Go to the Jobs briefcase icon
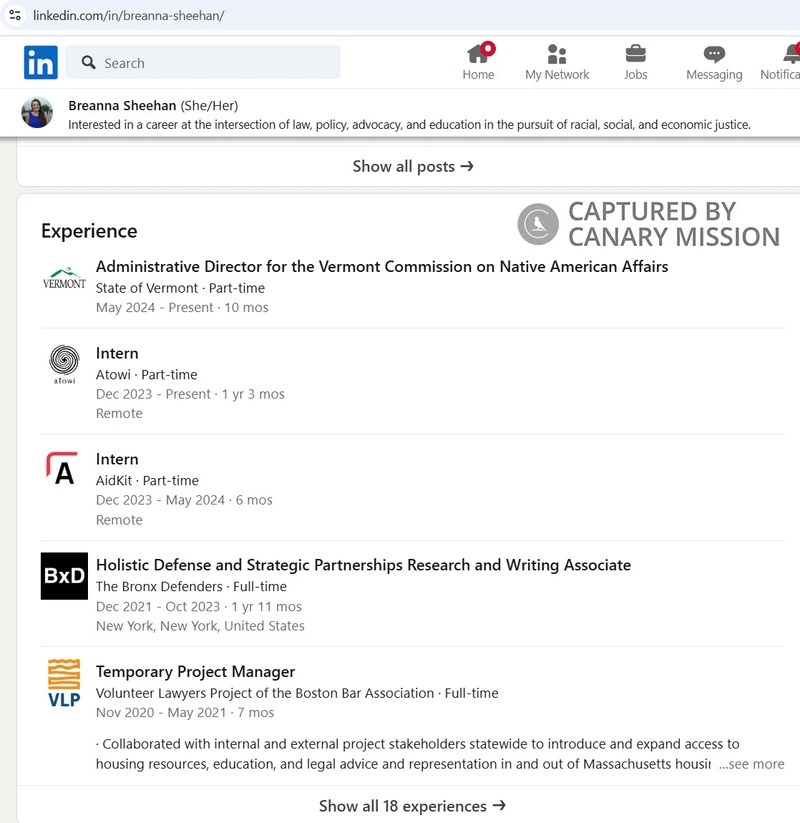 coord(636,54)
